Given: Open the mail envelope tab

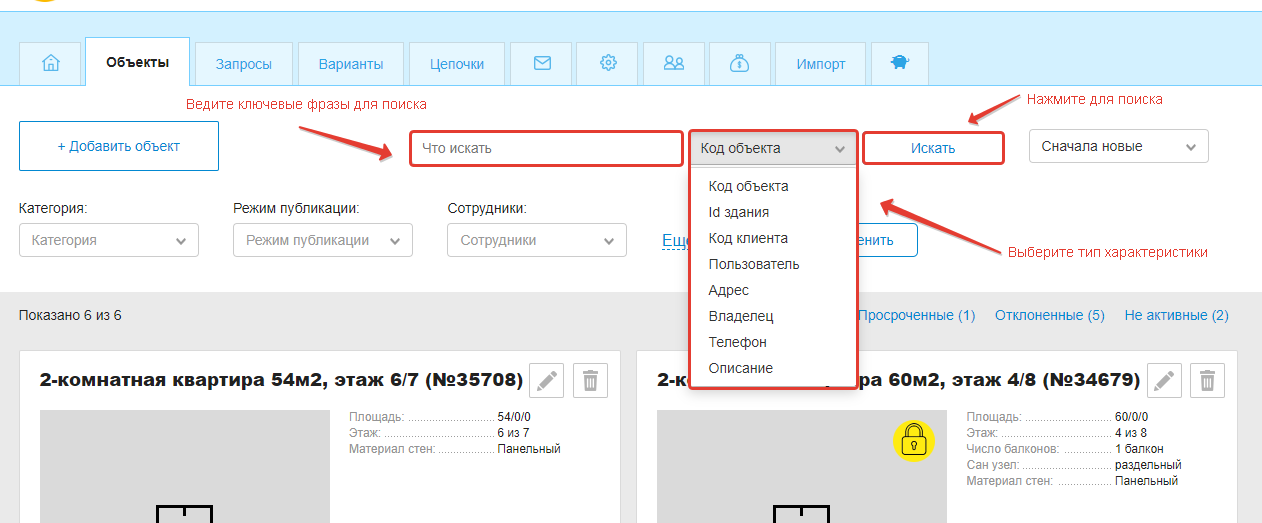Looking at the screenshot, I should click(542, 63).
